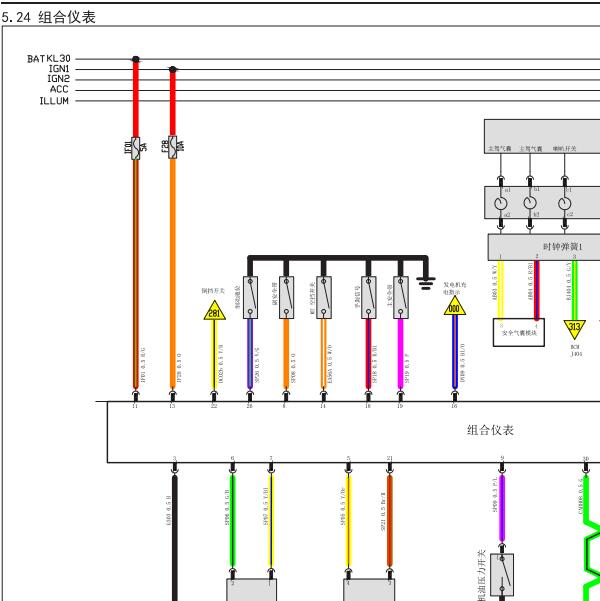Image resolution: width=600 pixels, height=601 pixels.
Task: Click the red wire from IGN1 to fuse F28
Action: click(x=173, y=103)
